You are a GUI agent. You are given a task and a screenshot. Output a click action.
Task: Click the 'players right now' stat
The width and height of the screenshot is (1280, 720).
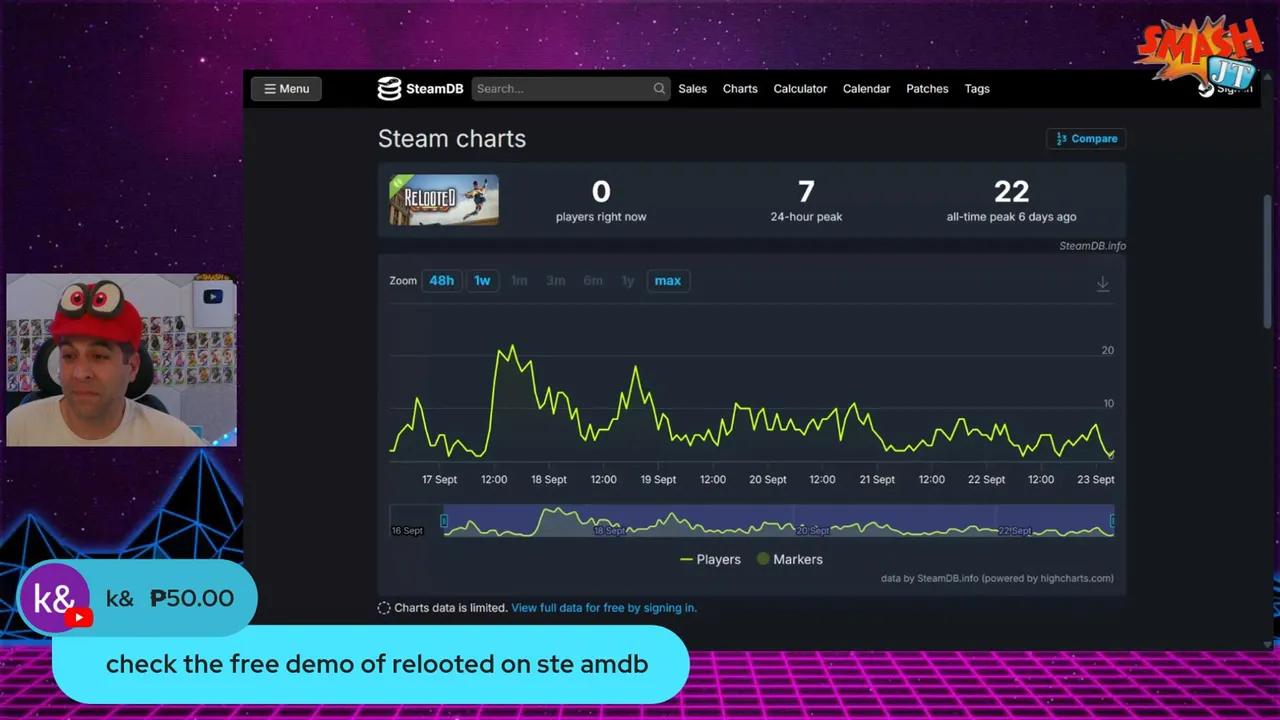(x=601, y=200)
